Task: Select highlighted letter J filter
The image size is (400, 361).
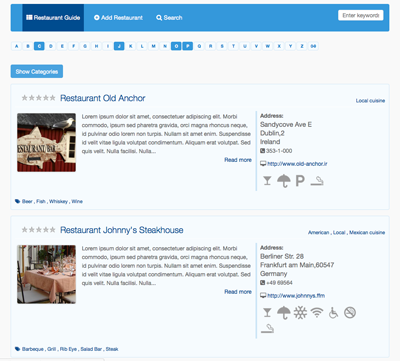Action: 119,46
